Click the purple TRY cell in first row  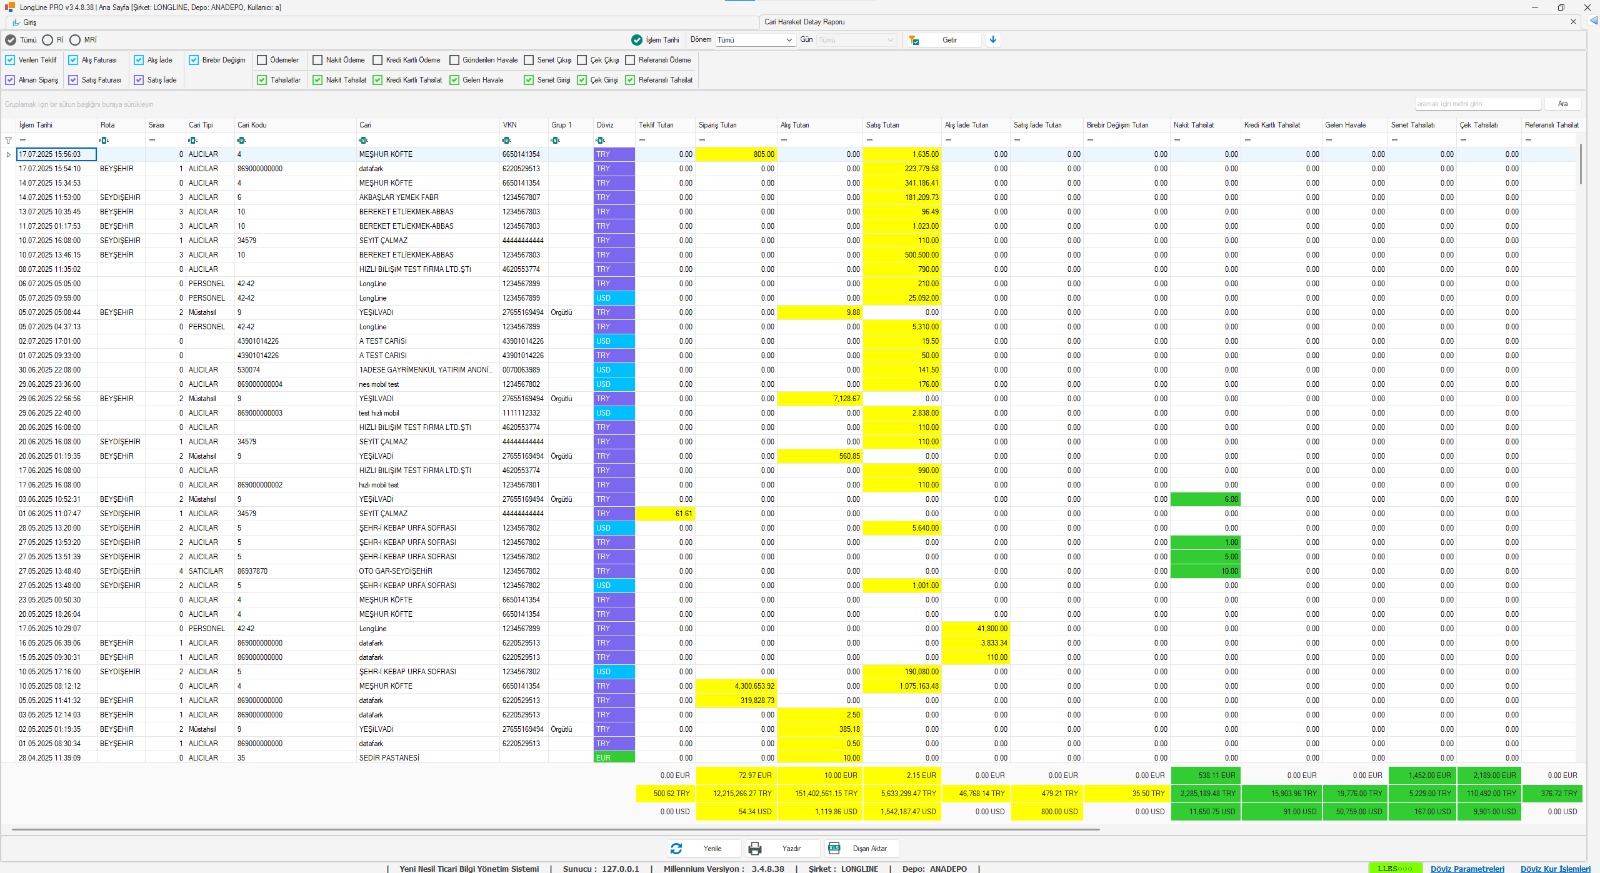pyautogui.click(x=614, y=154)
